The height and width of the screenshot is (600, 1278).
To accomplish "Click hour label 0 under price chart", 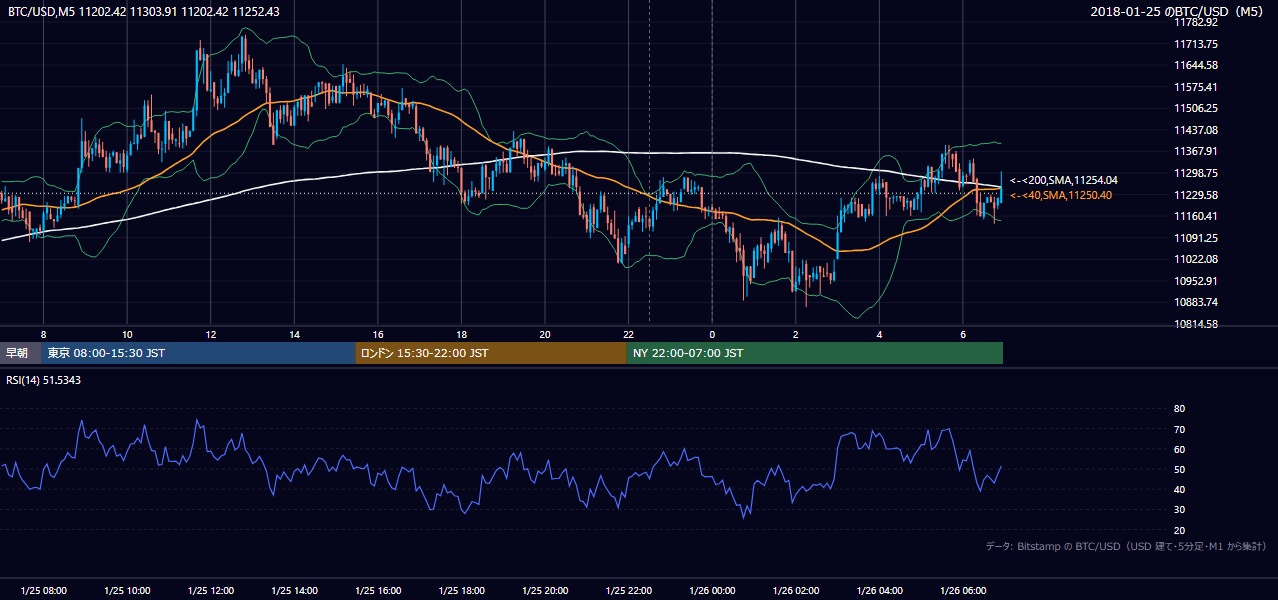I will (712, 334).
